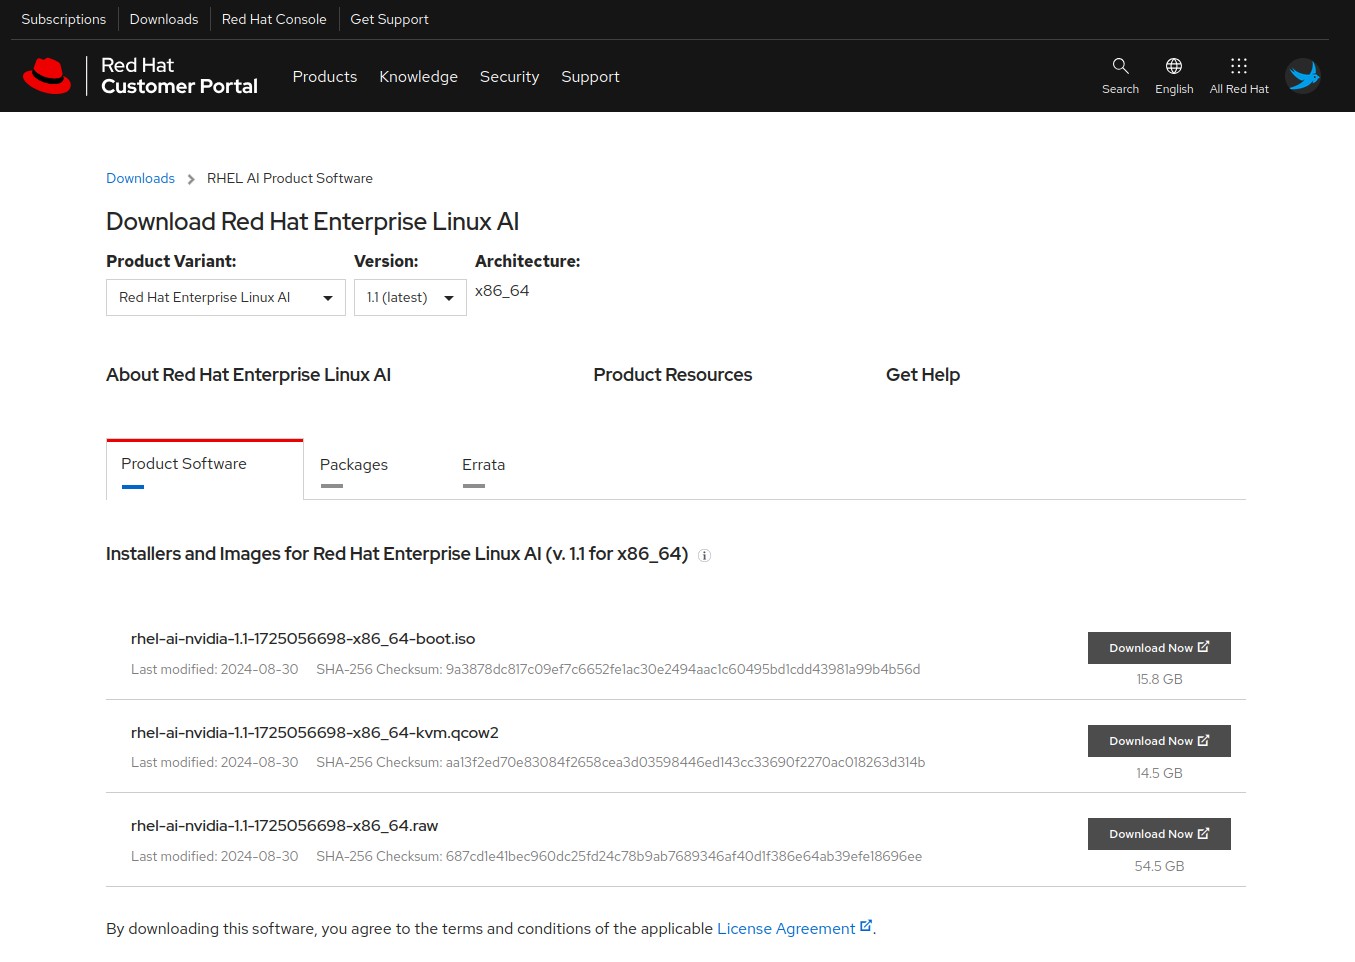Click info icon beside Installers and Images heading

[x=704, y=556]
